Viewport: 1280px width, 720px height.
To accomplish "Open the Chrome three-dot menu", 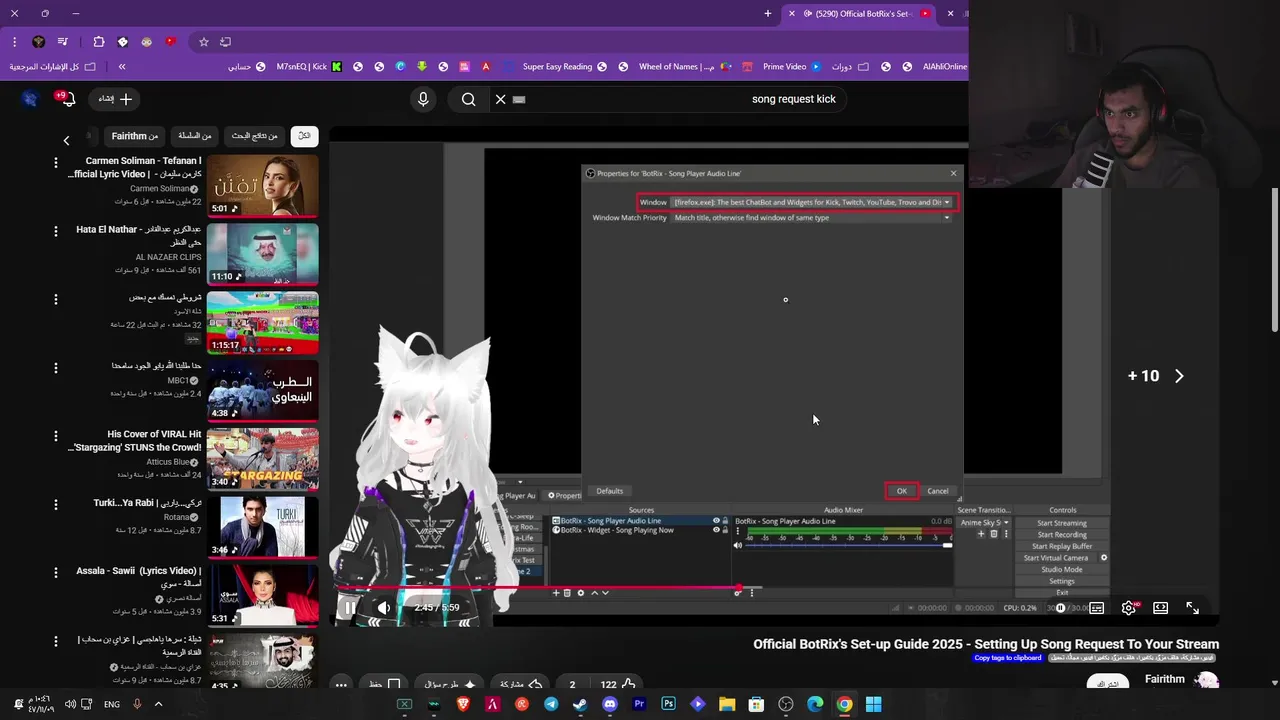I will click(14, 42).
